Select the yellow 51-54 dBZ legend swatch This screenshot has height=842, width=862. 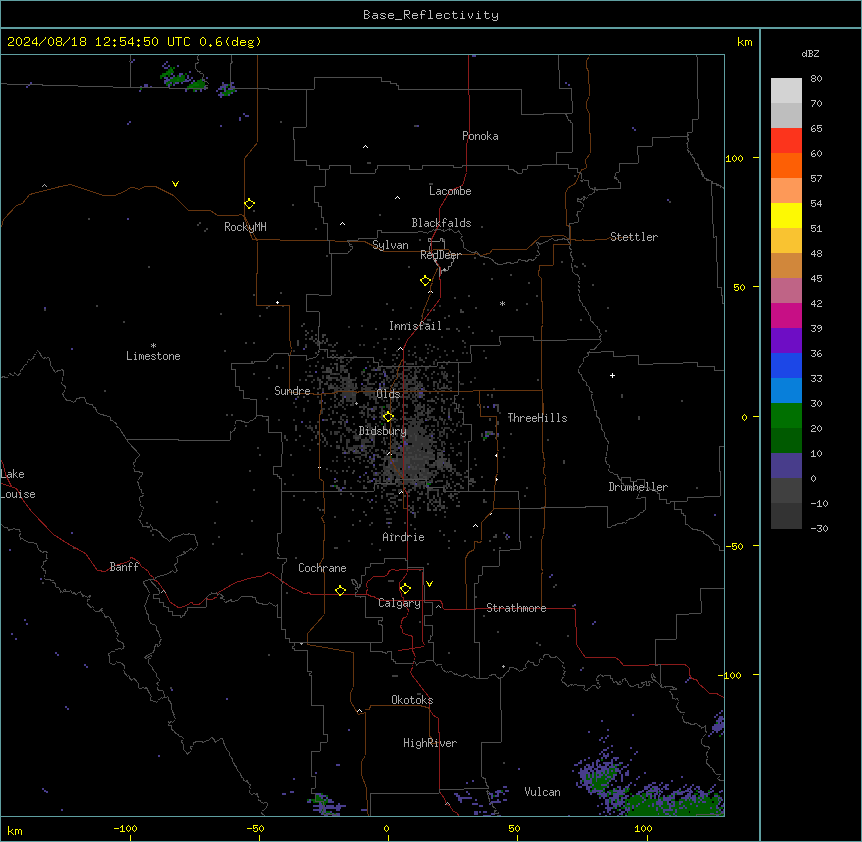786,215
